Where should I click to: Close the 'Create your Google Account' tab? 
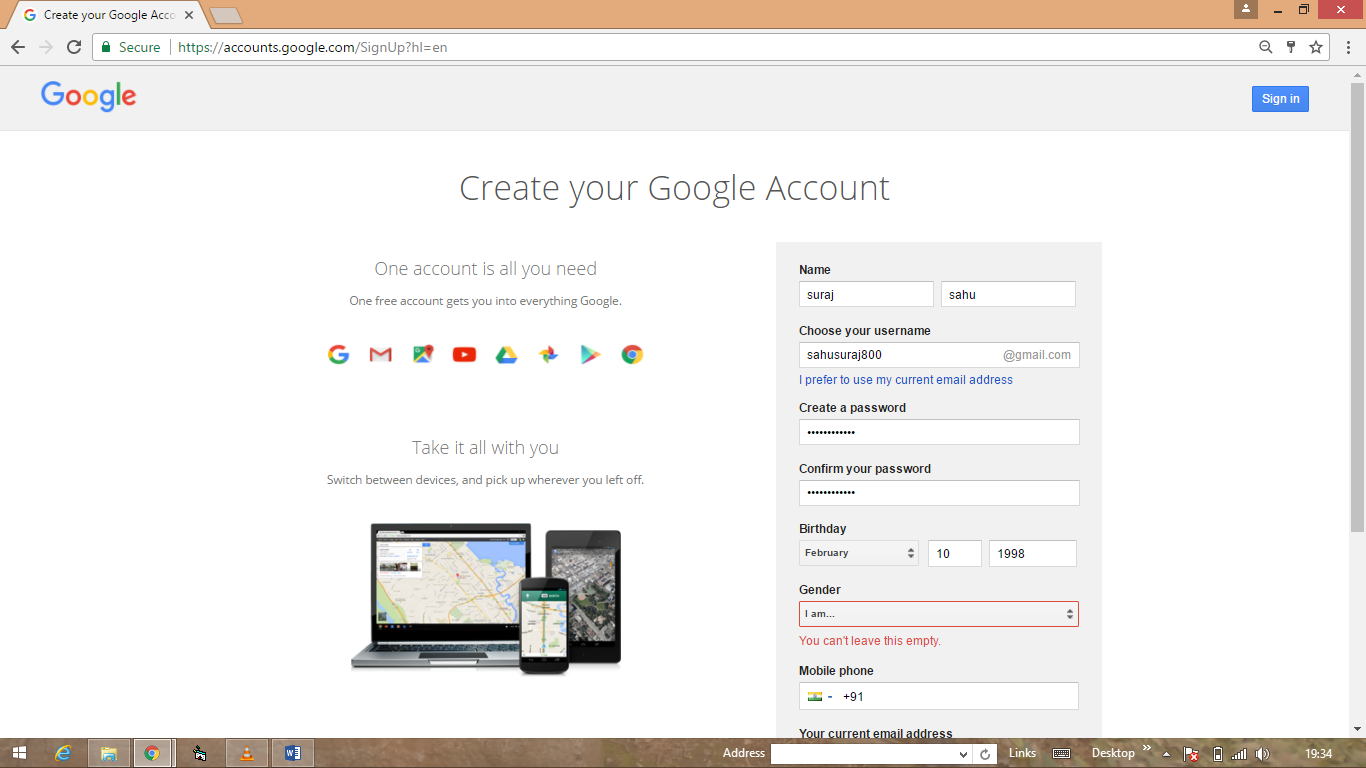click(x=189, y=15)
